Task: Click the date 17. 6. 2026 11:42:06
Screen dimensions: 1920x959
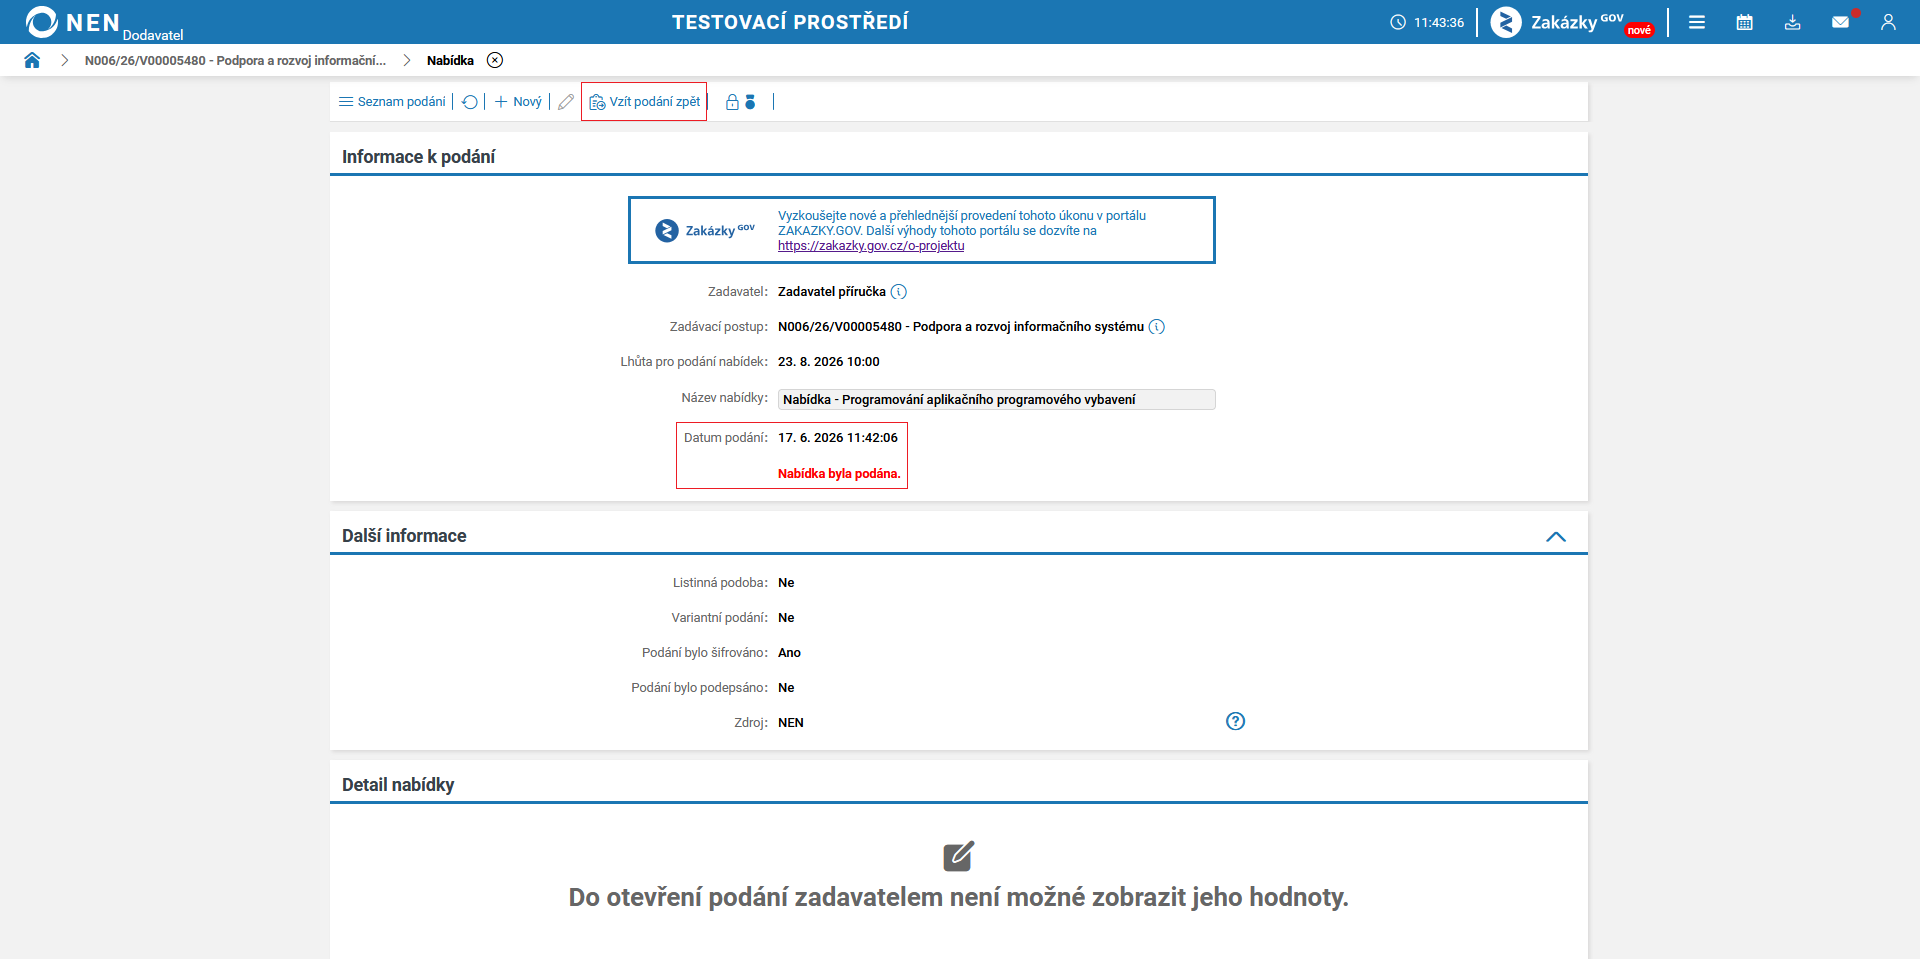Action: coord(838,438)
